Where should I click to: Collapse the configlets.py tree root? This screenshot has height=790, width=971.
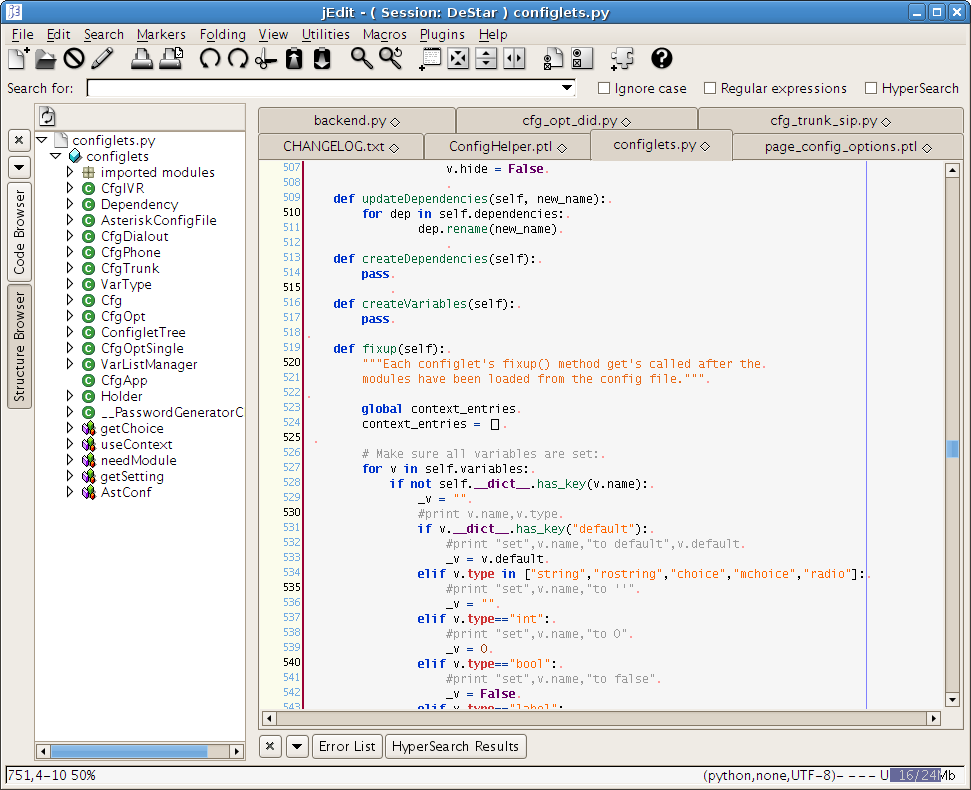coord(41,140)
